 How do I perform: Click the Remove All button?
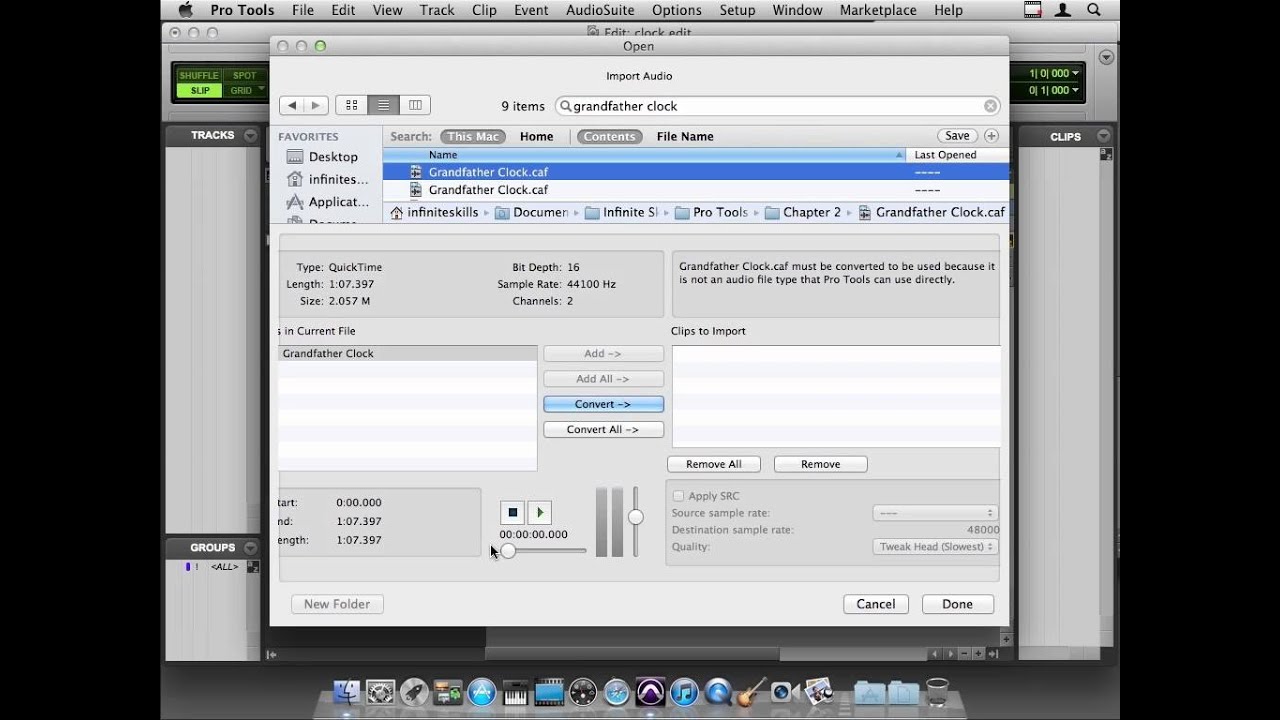click(714, 464)
